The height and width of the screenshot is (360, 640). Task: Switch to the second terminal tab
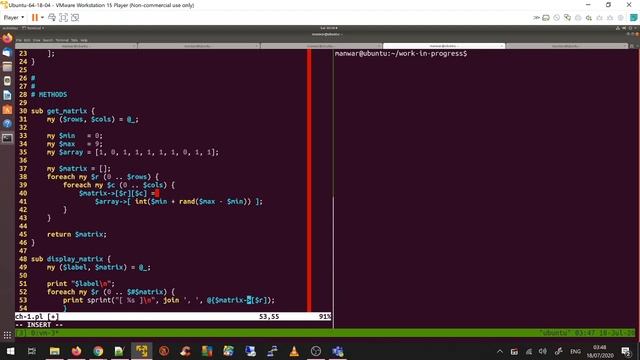[x=198, y=46]
